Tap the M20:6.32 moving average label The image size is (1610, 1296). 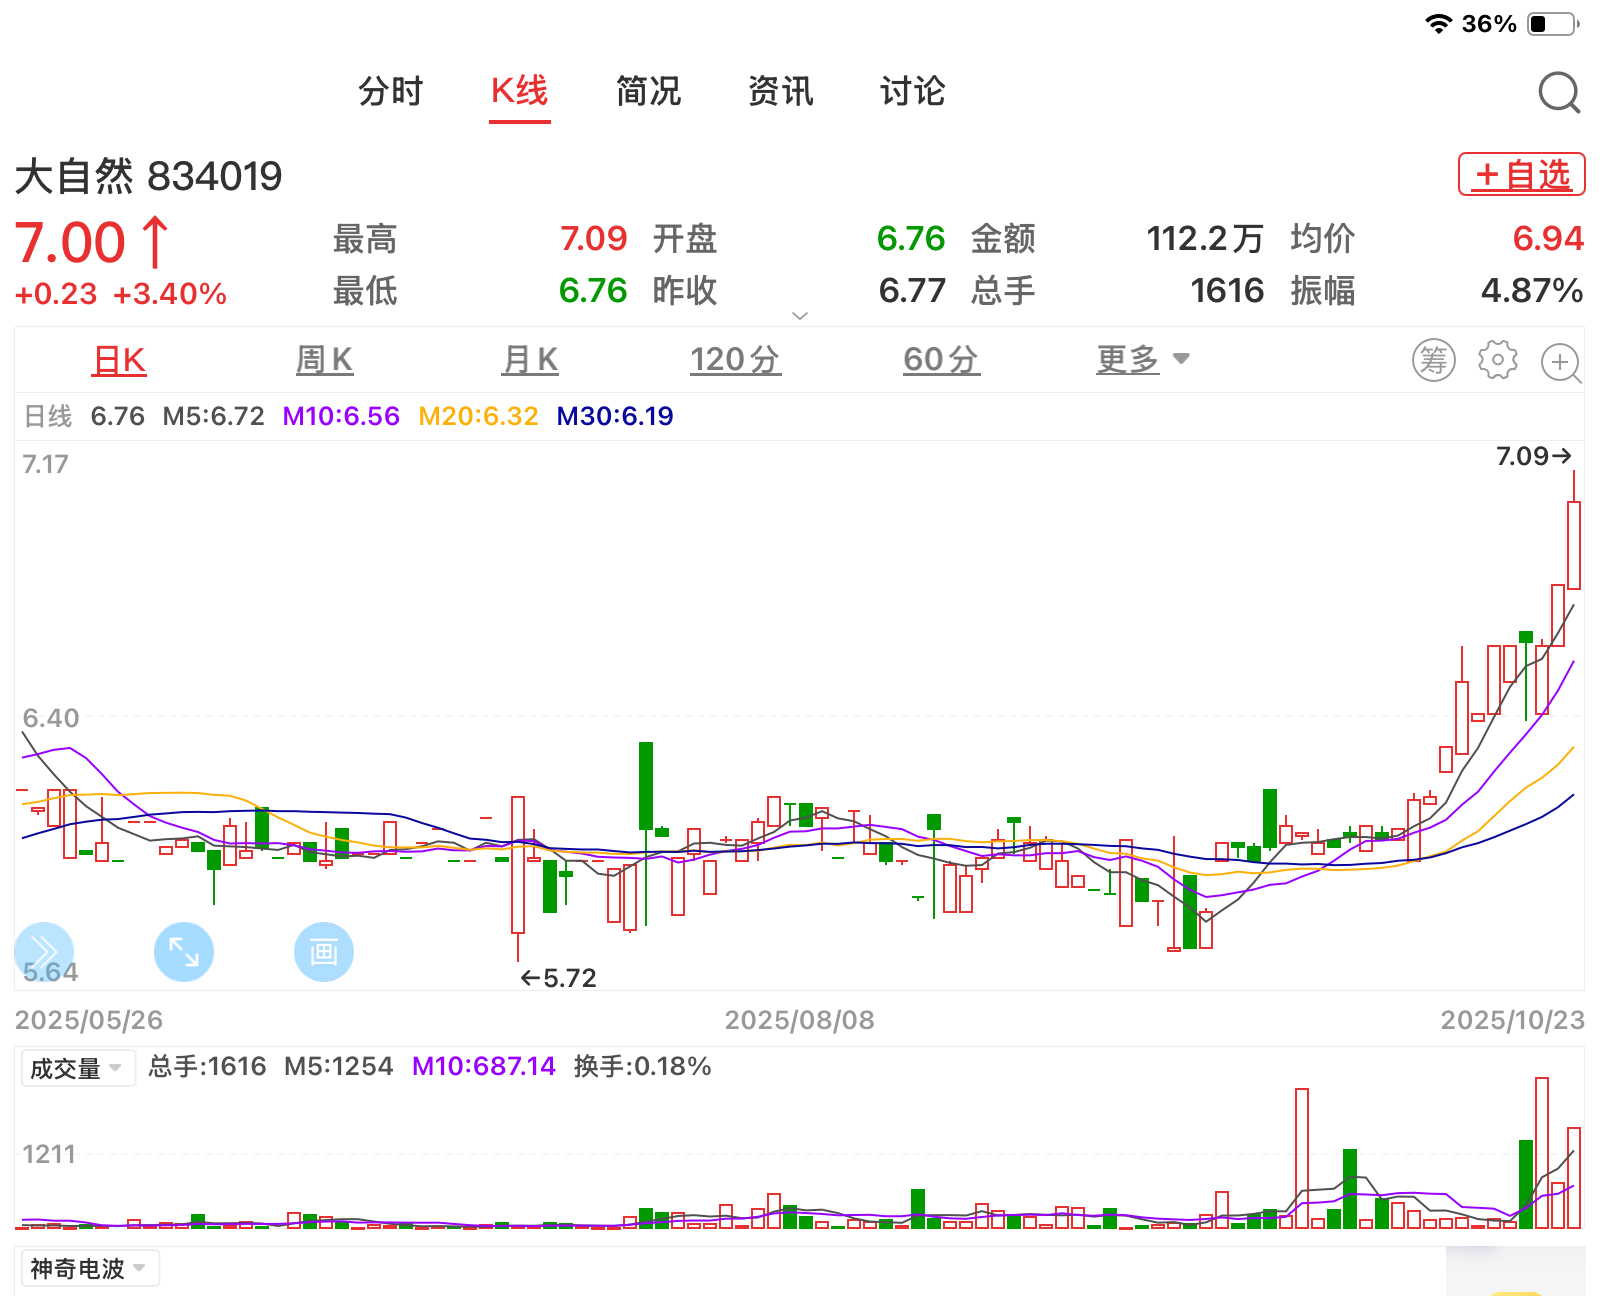478,416
